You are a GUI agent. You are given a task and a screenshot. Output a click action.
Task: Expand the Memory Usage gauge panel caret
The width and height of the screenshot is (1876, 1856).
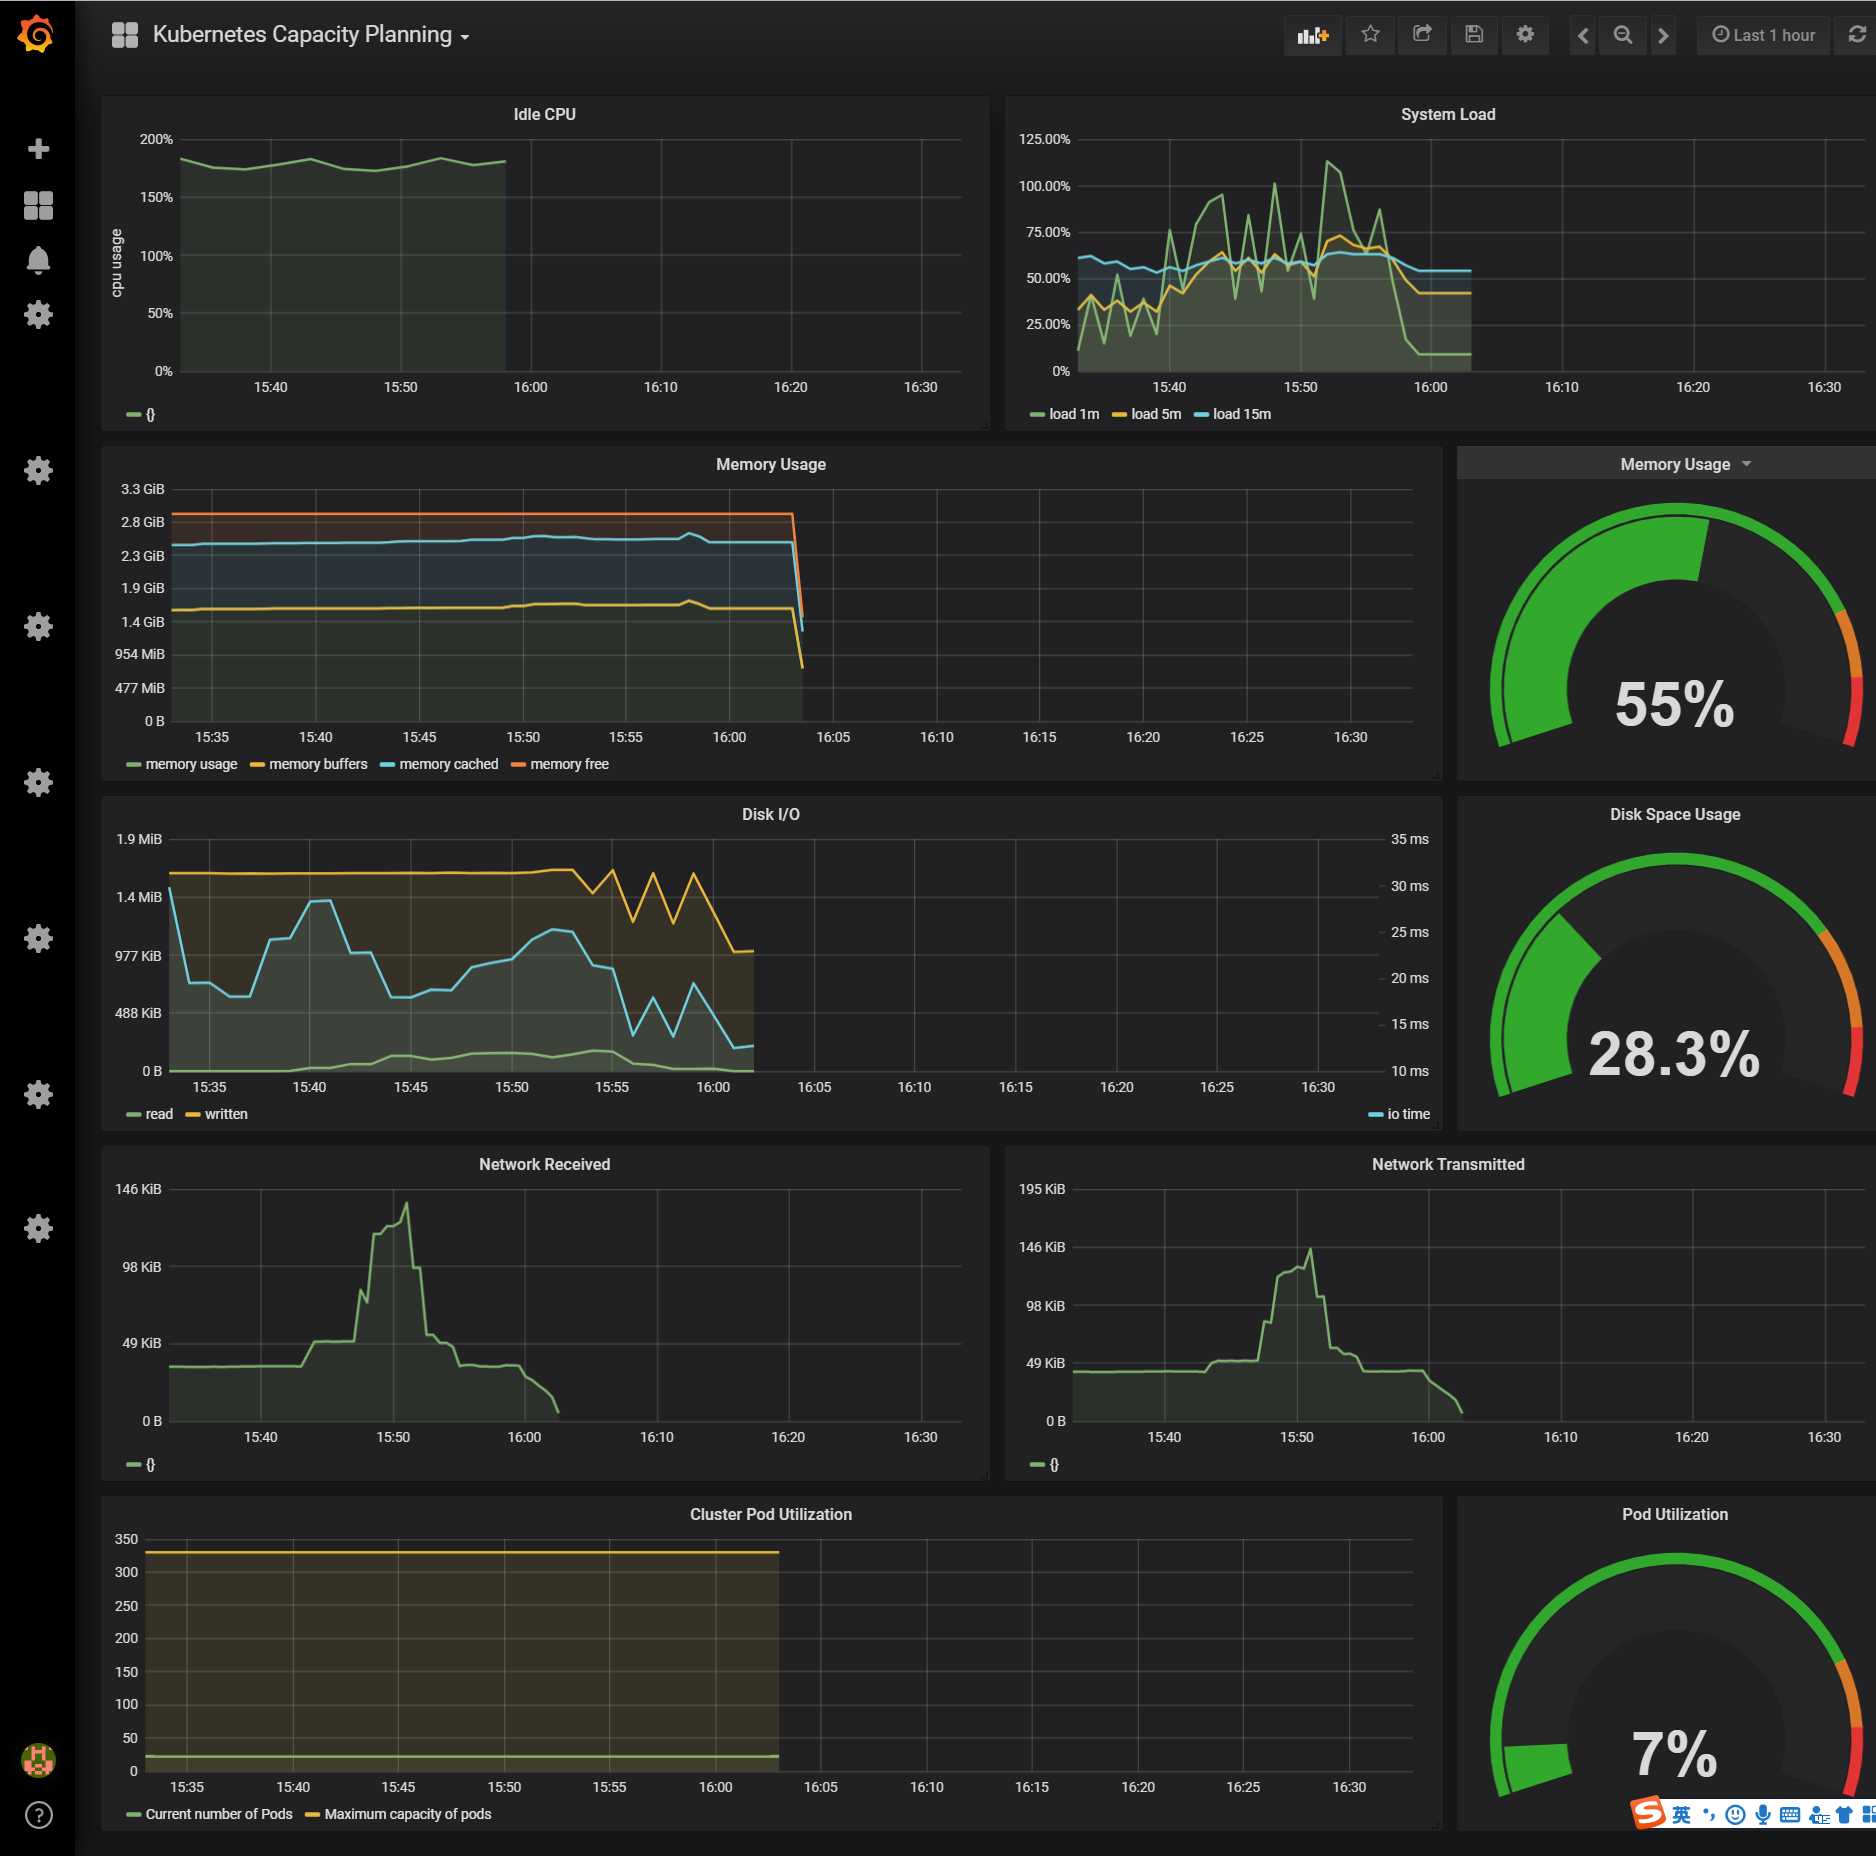[1747, 464]
